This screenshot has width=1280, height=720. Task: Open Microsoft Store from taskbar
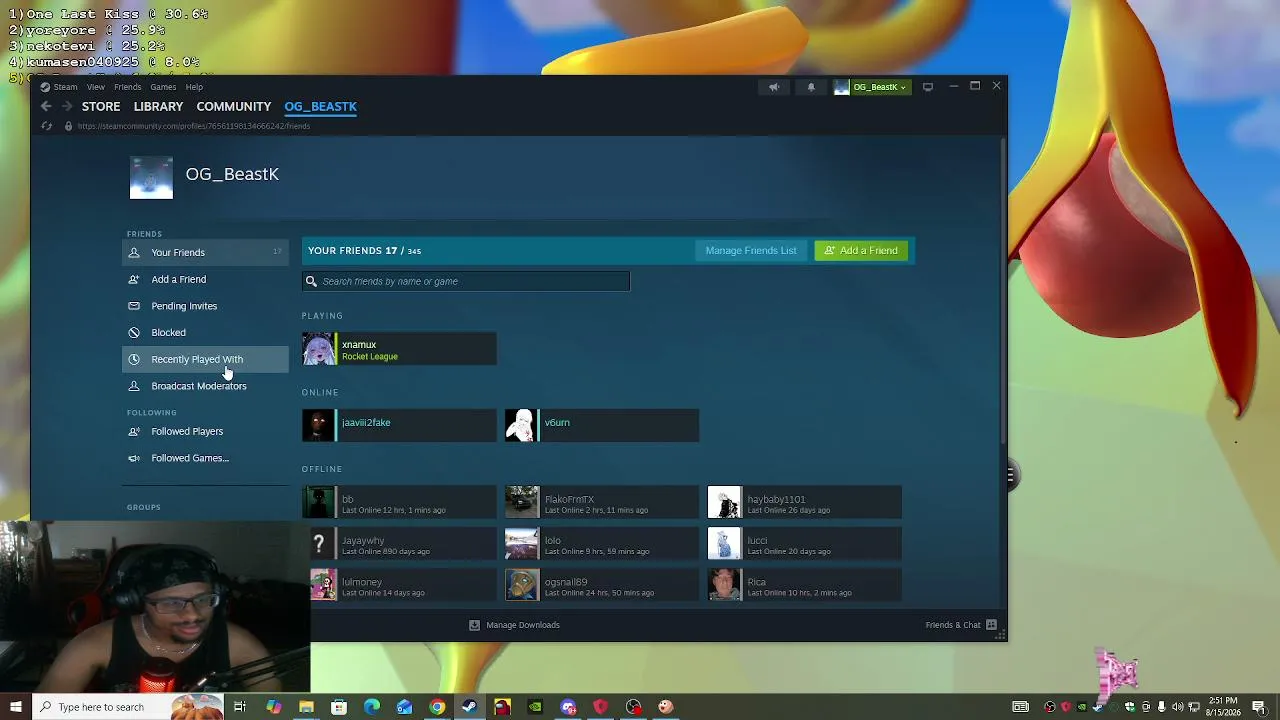coord(339,707)
